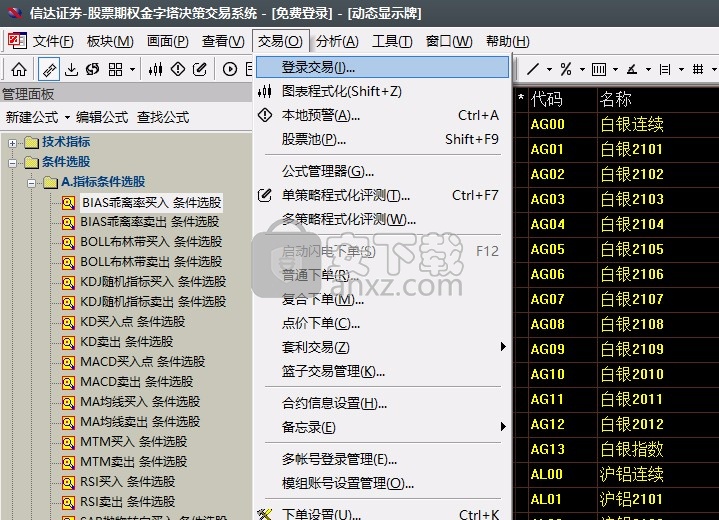Select the angle measurement tool icon

click(632, 69)
